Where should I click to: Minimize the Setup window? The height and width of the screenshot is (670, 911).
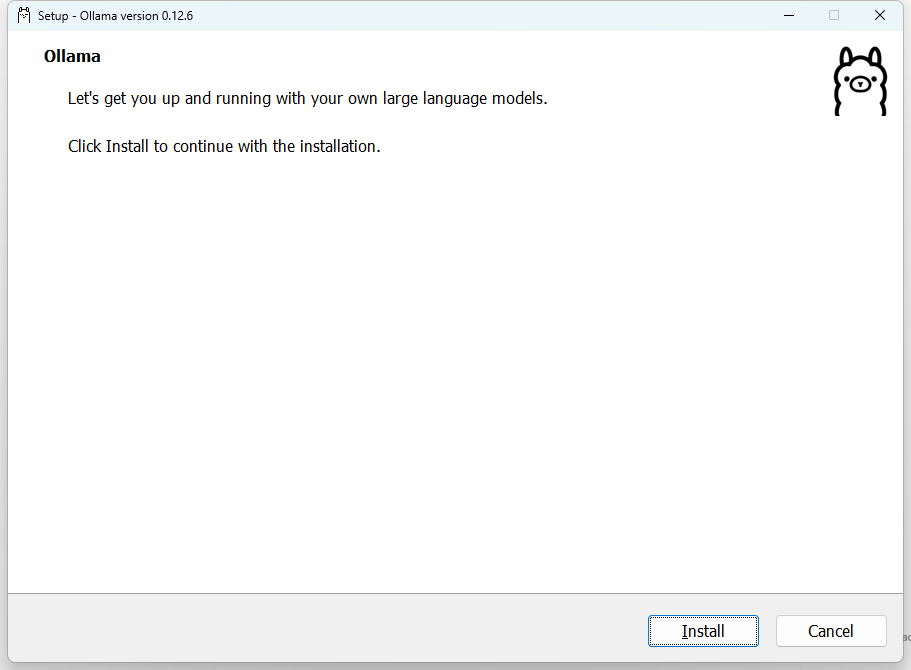(788, 15)
